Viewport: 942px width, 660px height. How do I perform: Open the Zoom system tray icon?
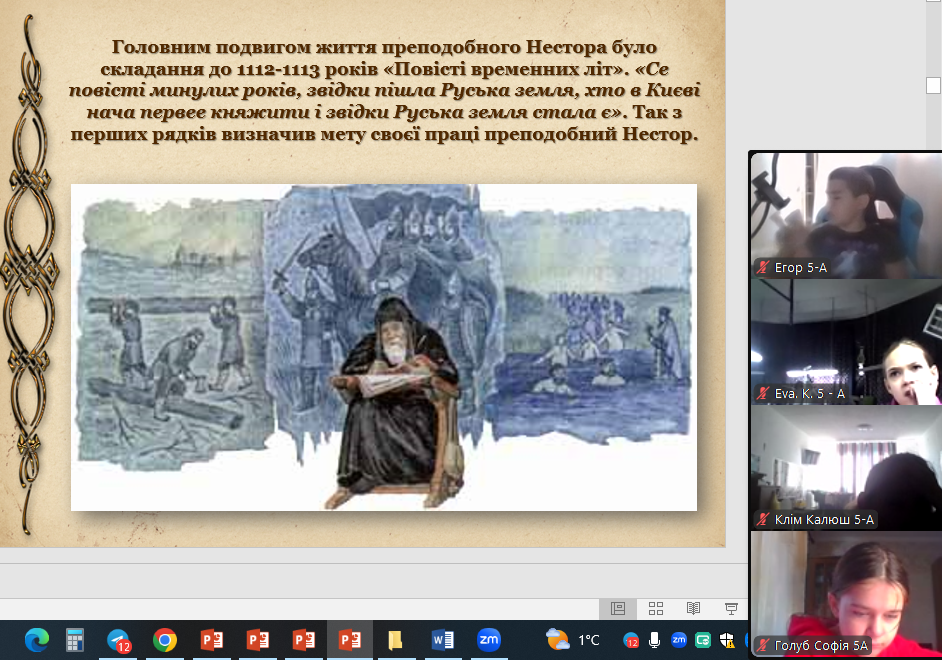[x=679, y=640]
